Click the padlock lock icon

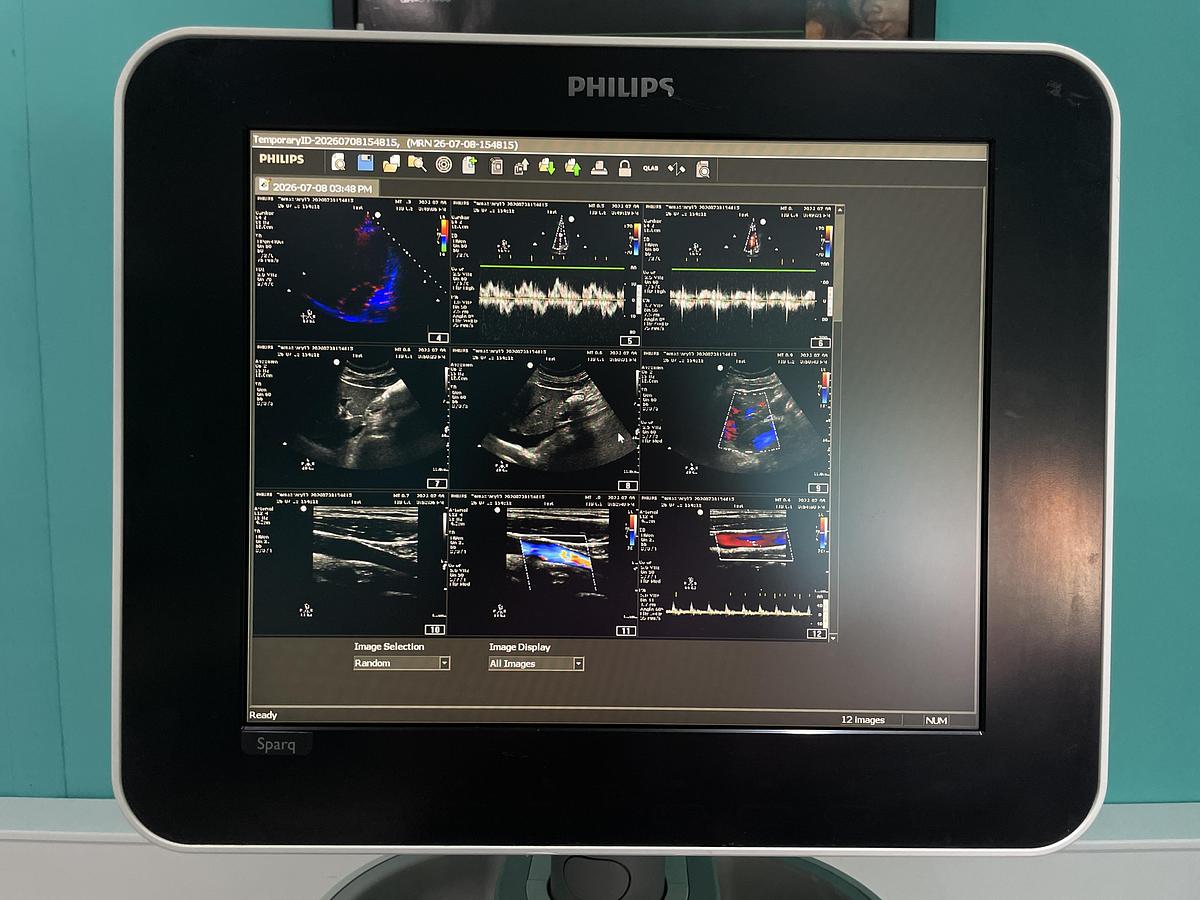point(625,167)
